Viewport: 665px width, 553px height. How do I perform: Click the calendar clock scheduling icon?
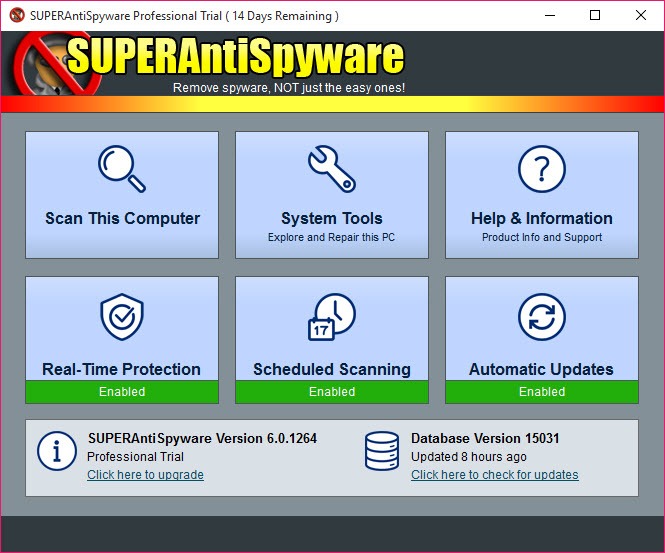click(x=331, y=317)
